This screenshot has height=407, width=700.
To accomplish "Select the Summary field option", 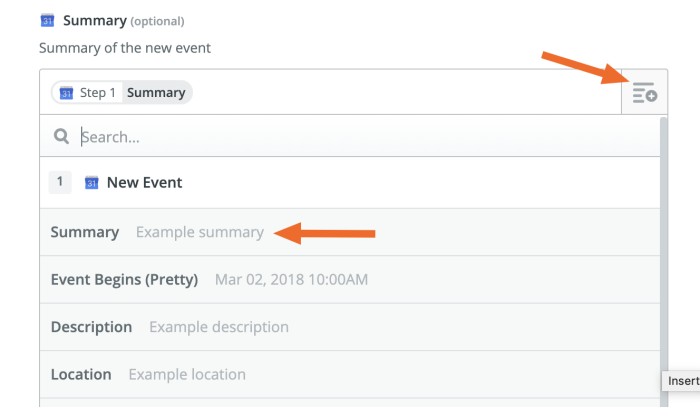I will click(85, 232).
